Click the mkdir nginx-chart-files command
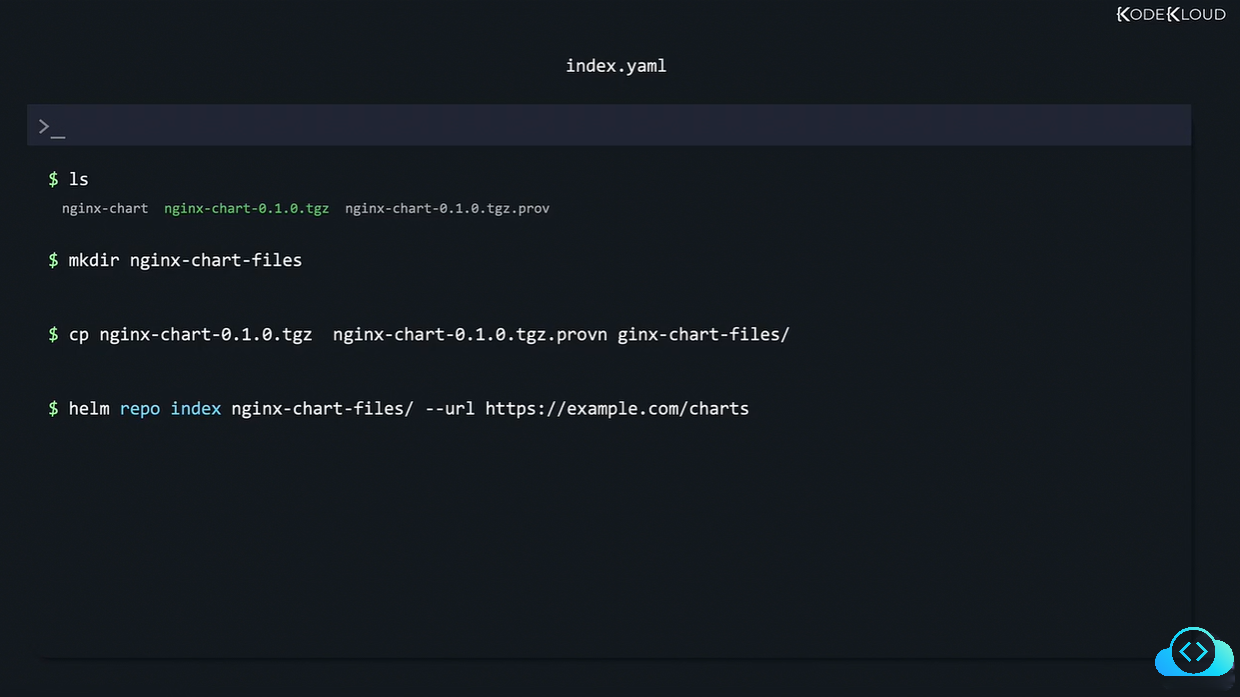1240x697 pixels. 185,260
